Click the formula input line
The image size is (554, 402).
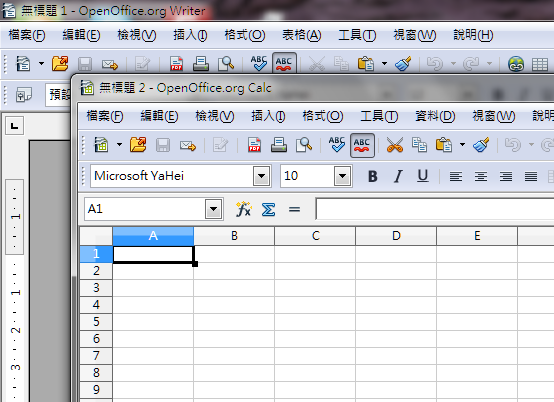click(435, 209)
